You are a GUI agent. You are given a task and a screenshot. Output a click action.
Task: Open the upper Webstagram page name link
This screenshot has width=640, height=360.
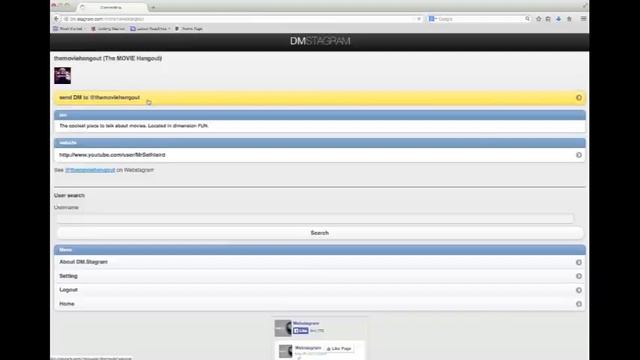pyautogui.click(x=306, y=323)
